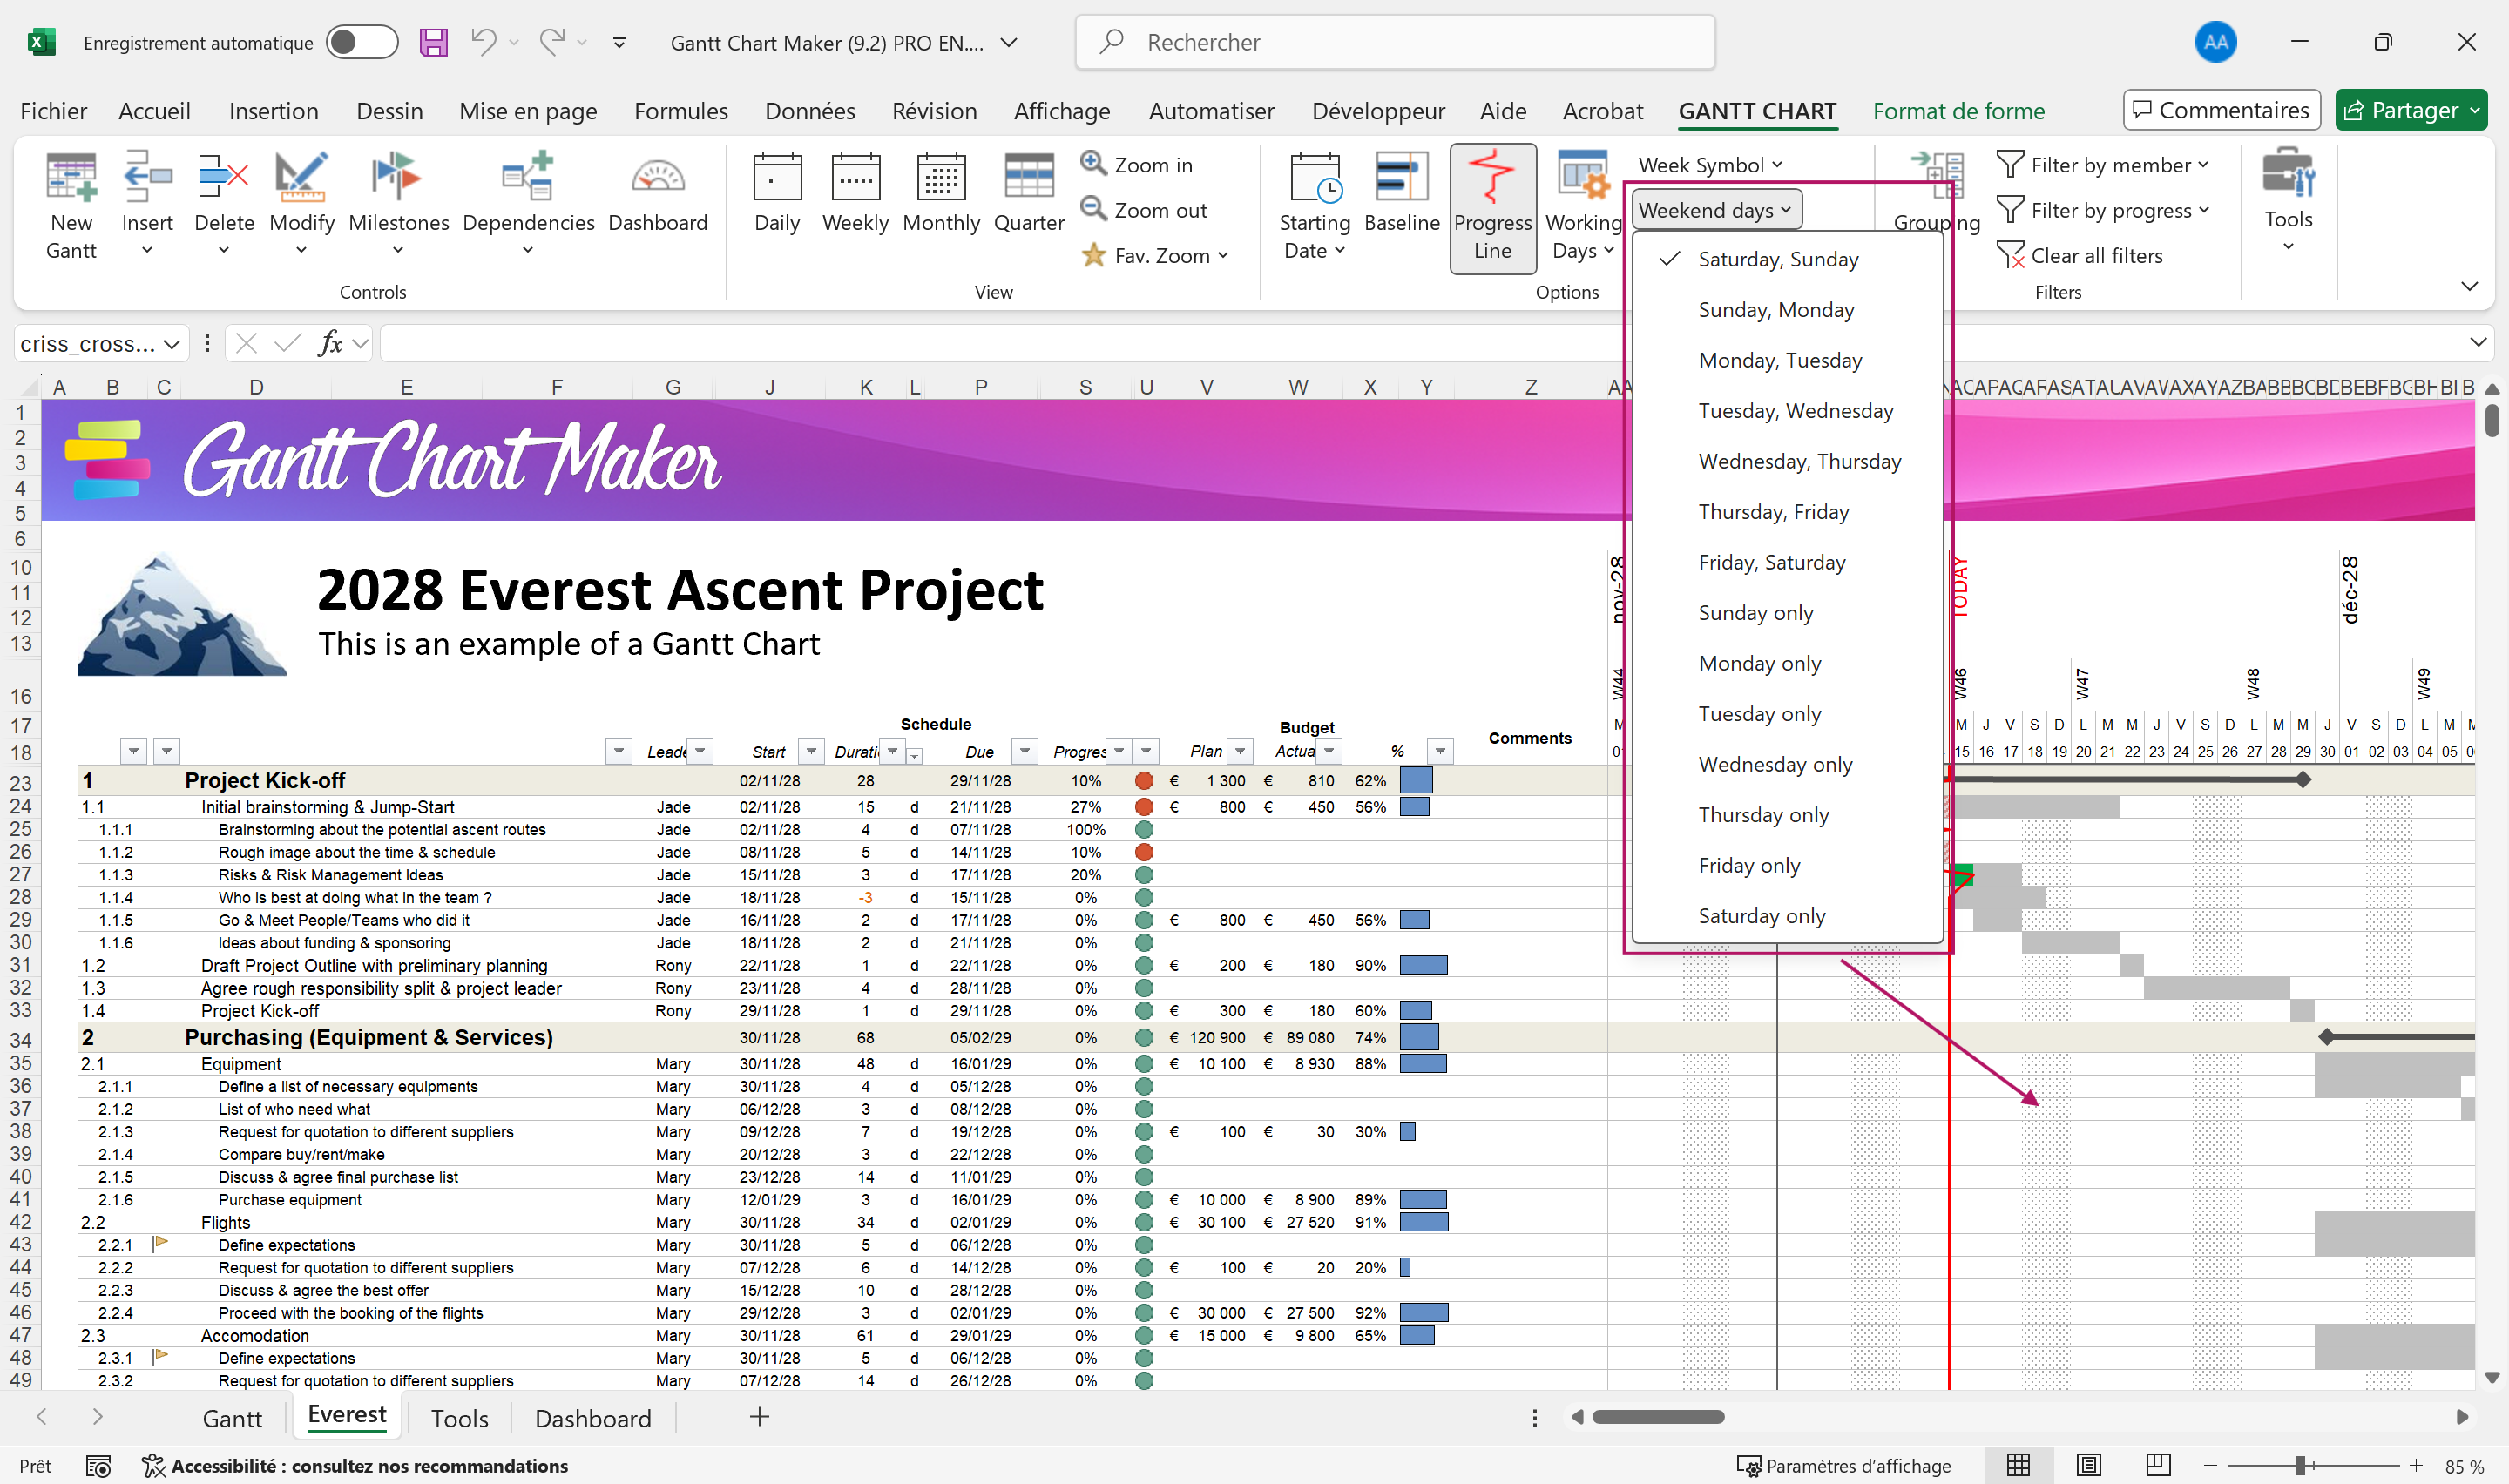Click the Zoom in magnifier
Viewport: 2509px width, 1484px height.
[1092, 163]
